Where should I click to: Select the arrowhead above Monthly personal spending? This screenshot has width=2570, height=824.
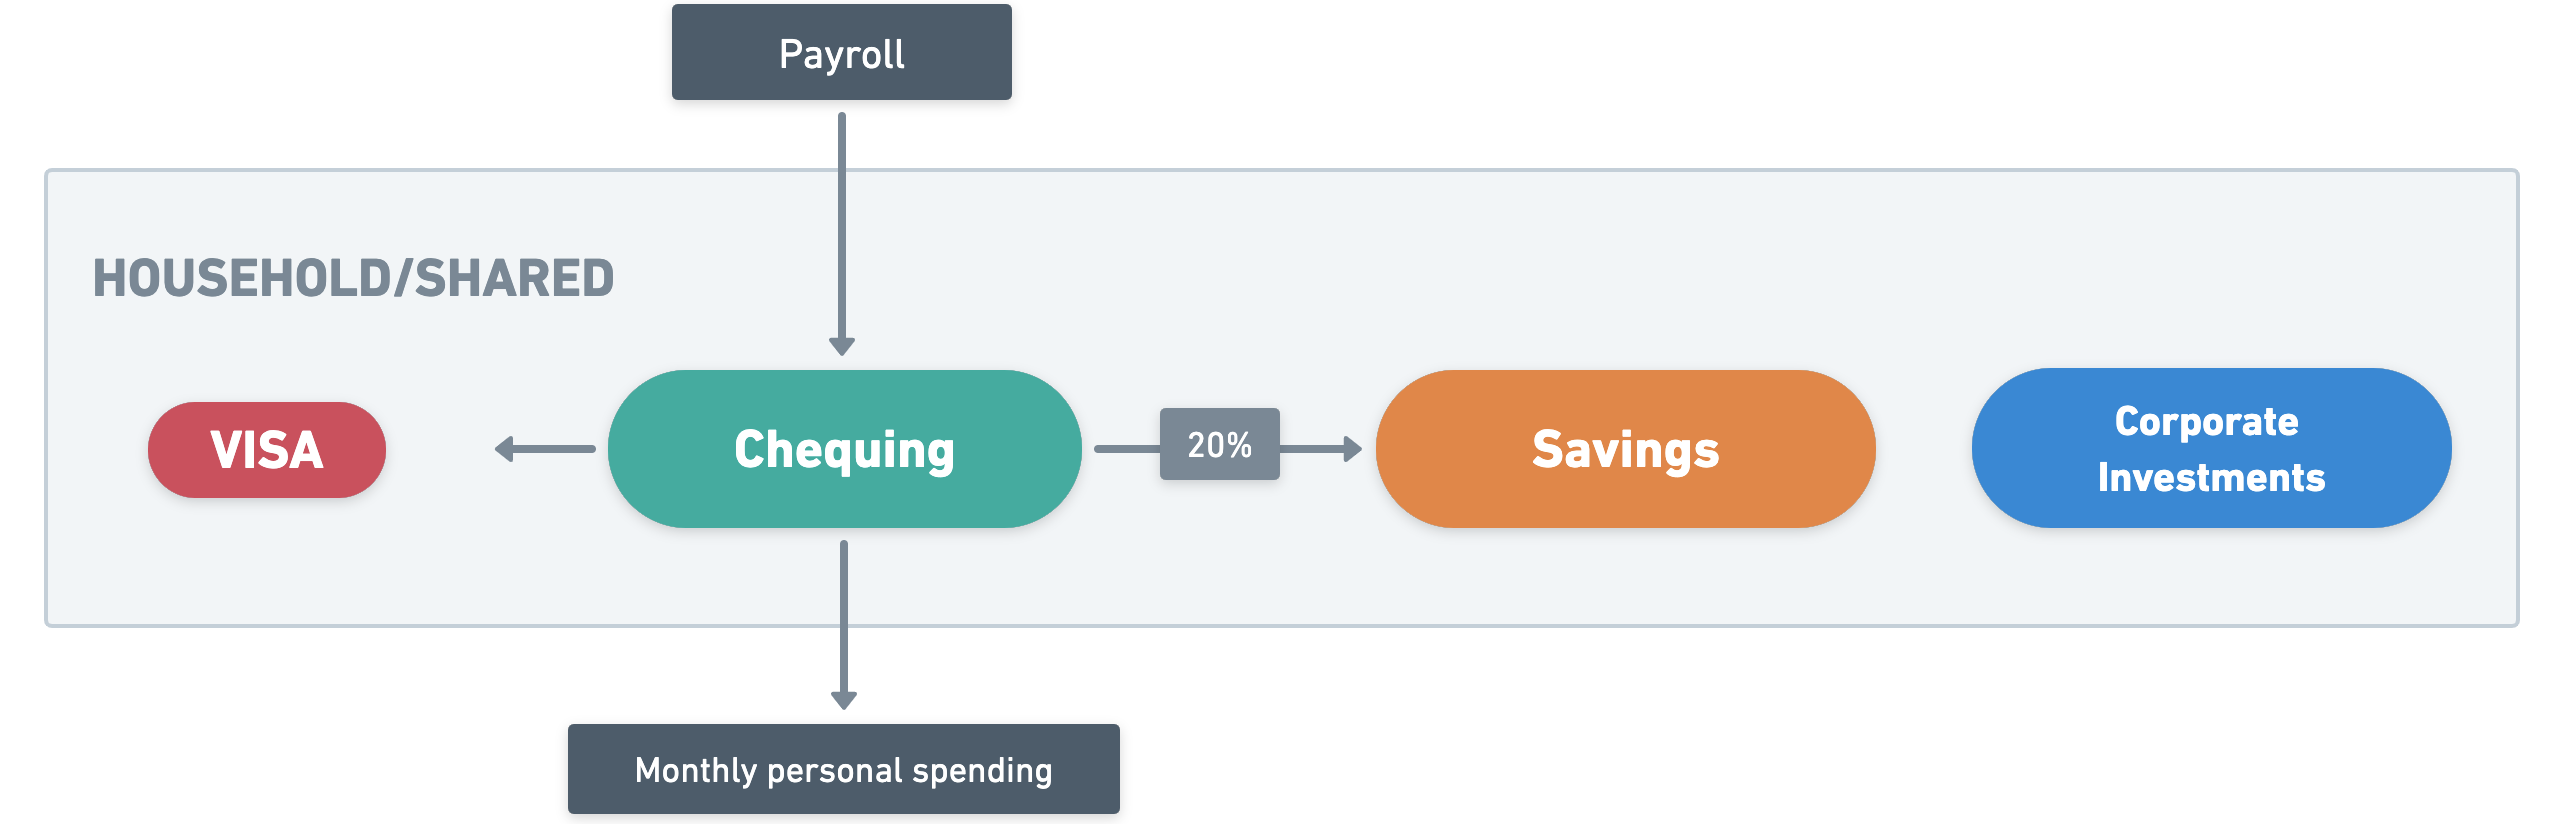844,700
